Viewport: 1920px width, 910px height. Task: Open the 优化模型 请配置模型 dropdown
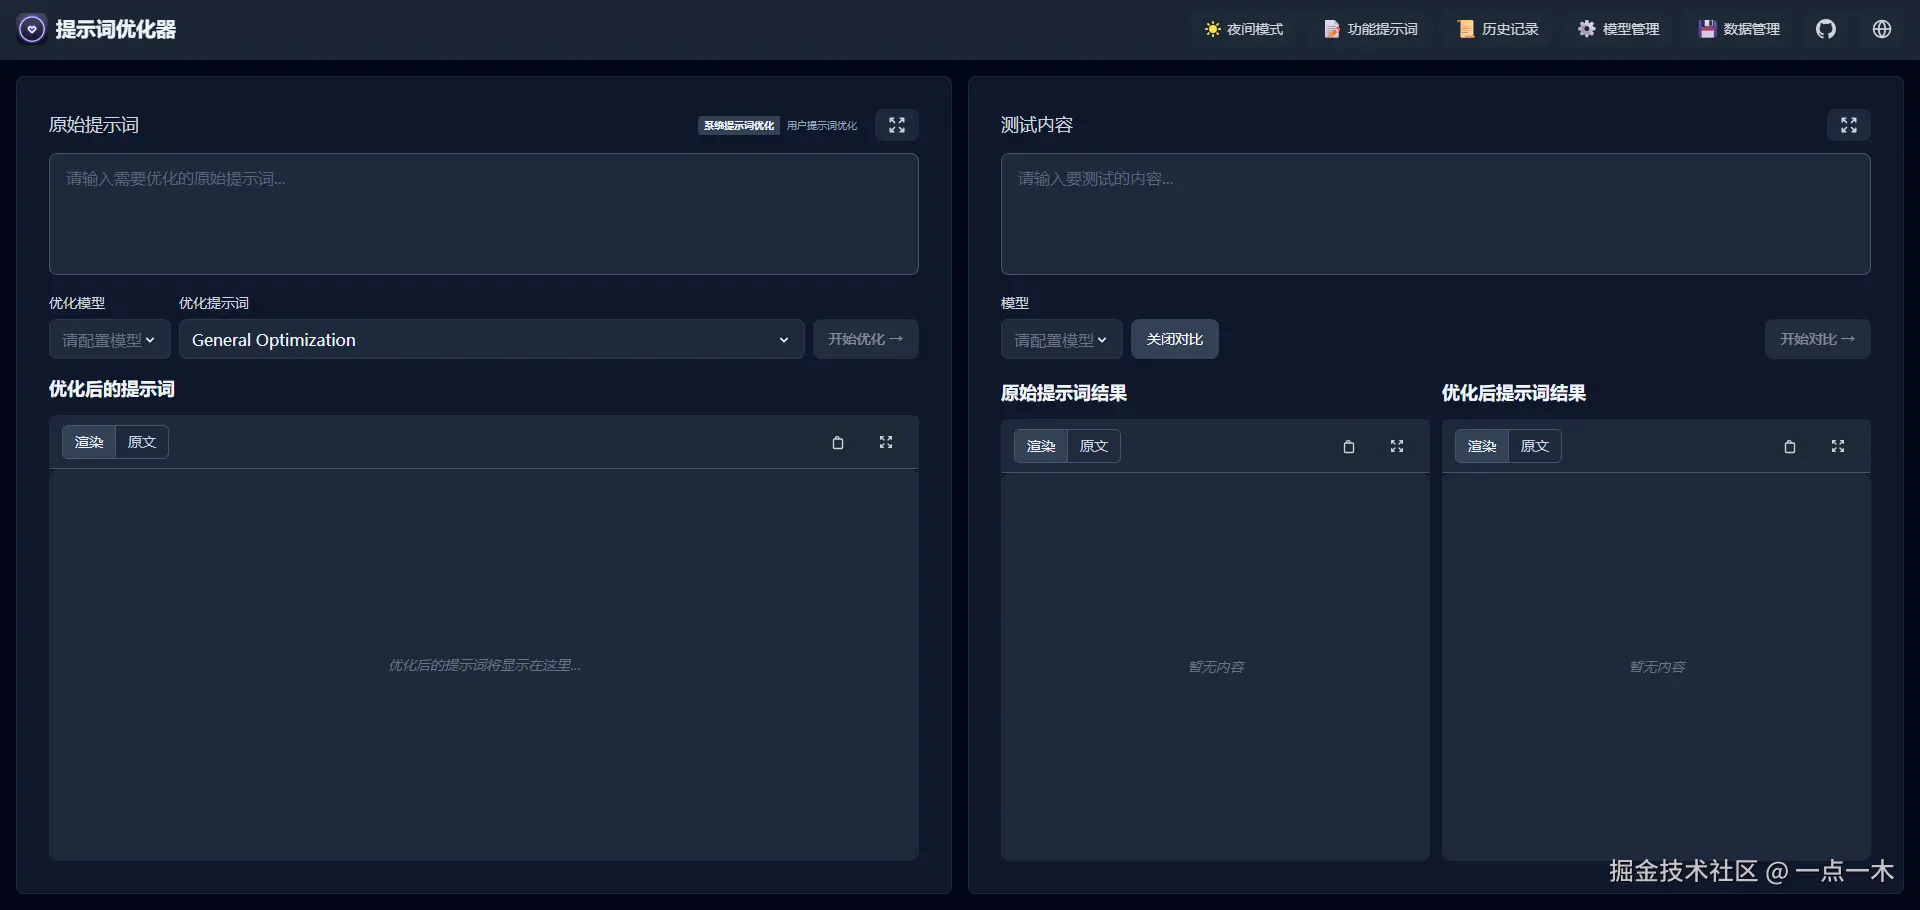(x=108, y=339)
